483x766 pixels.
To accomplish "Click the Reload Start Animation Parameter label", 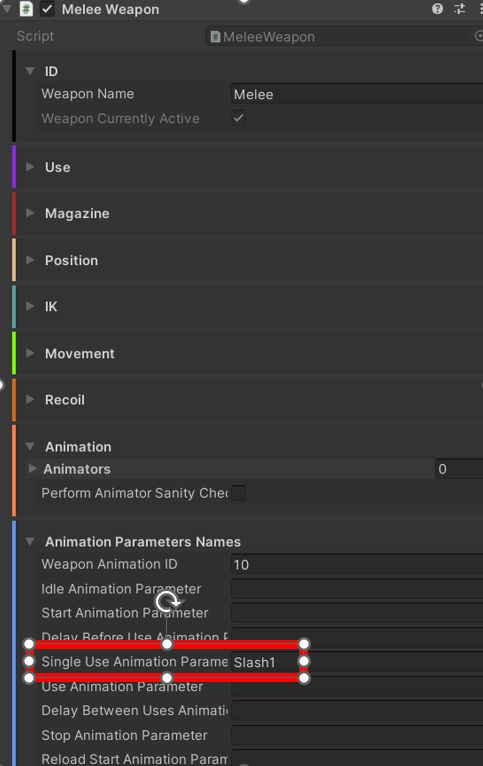I will pyautogui.click(x=135, y=759).
